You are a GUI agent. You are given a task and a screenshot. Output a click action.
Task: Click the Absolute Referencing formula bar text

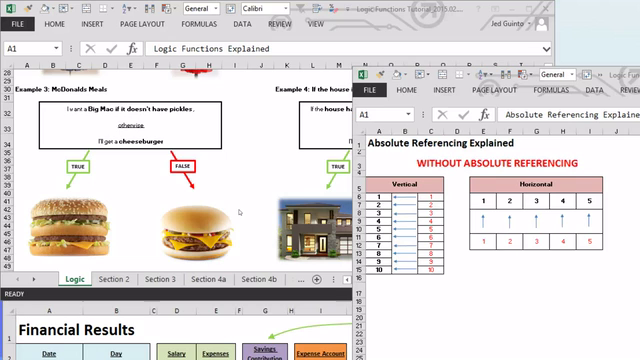572,115
